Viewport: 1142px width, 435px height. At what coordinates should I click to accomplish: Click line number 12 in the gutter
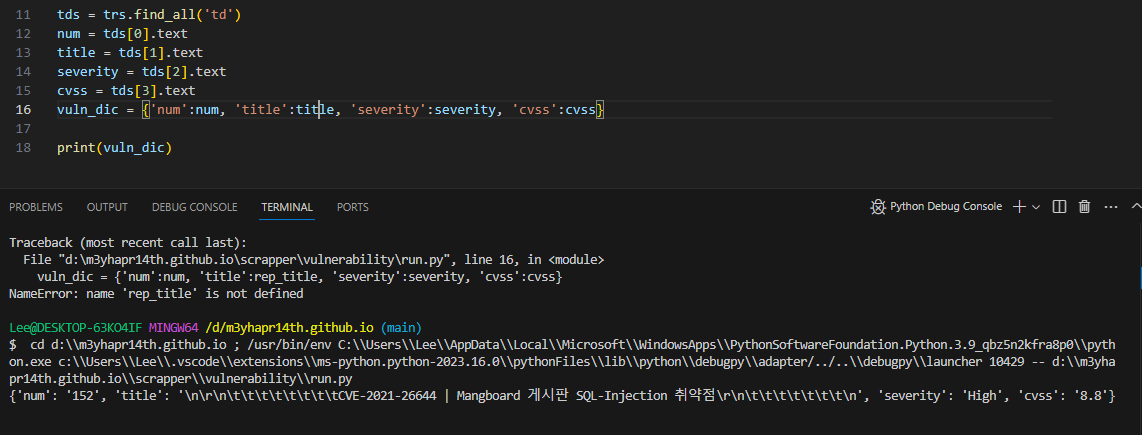(23, 34)
